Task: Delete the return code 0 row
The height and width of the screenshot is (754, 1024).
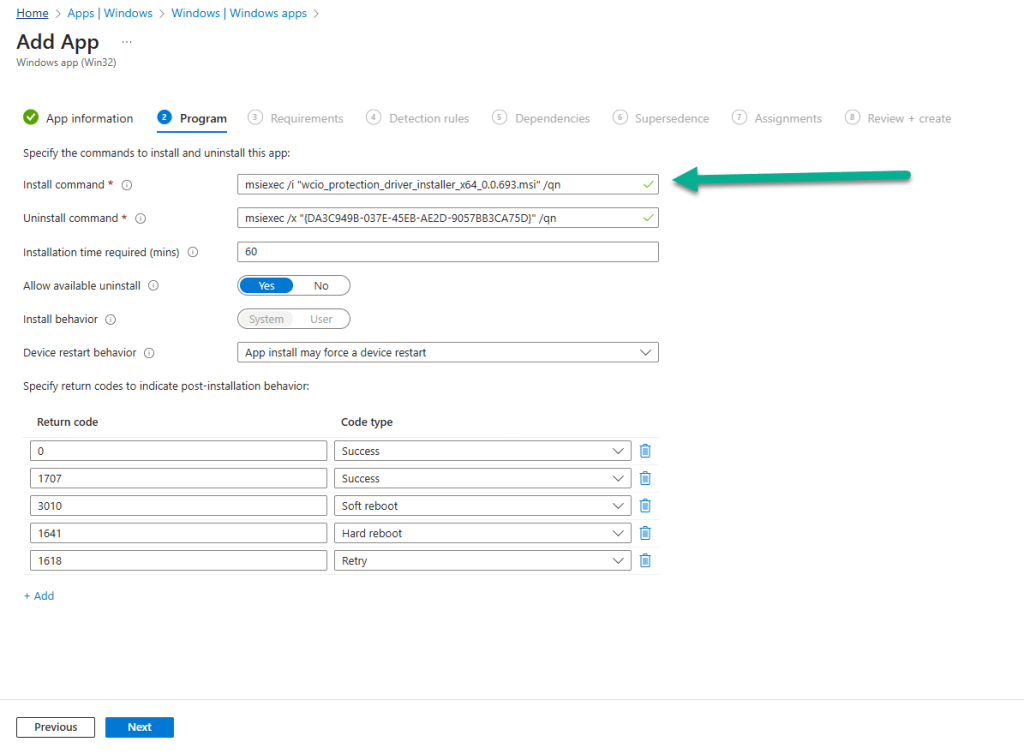Action: pos(645,451)
